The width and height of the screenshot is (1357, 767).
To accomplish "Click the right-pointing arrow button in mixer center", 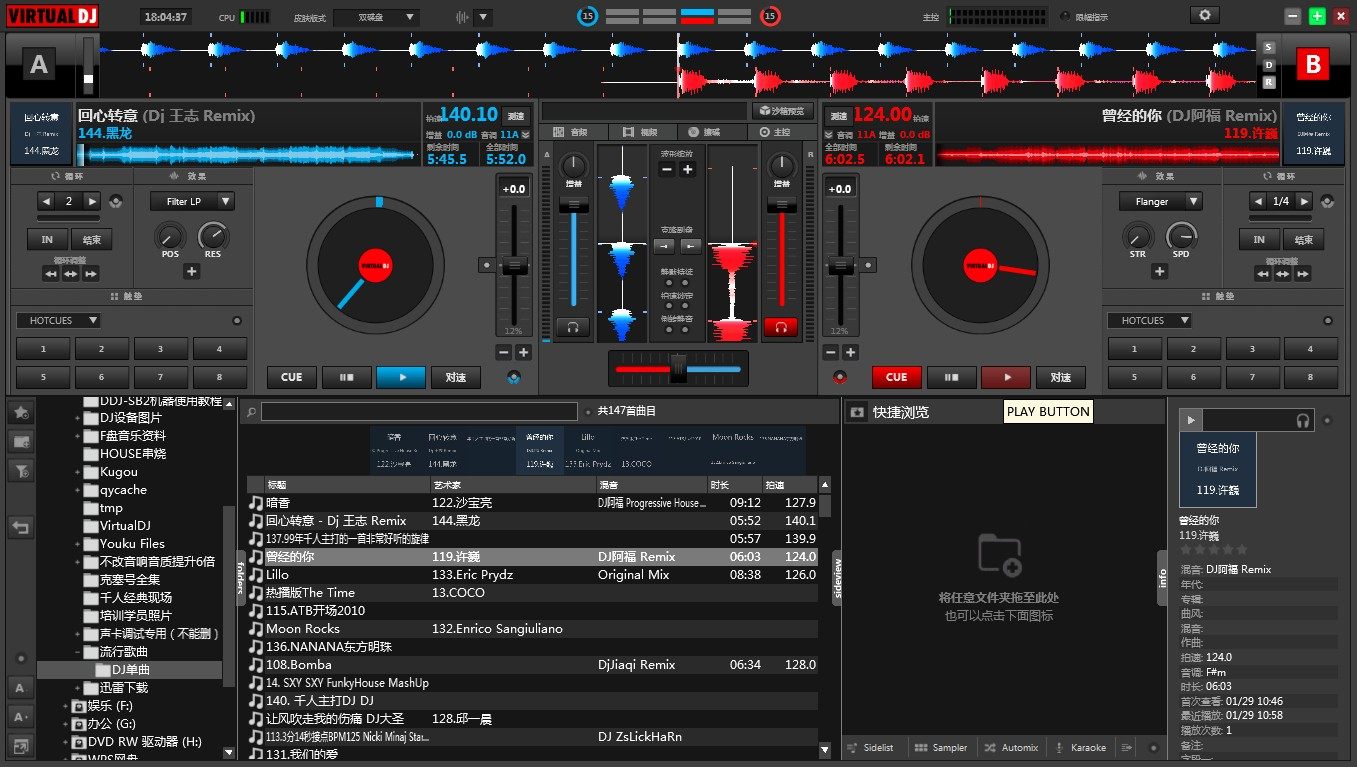I will [x=665, y=246].
